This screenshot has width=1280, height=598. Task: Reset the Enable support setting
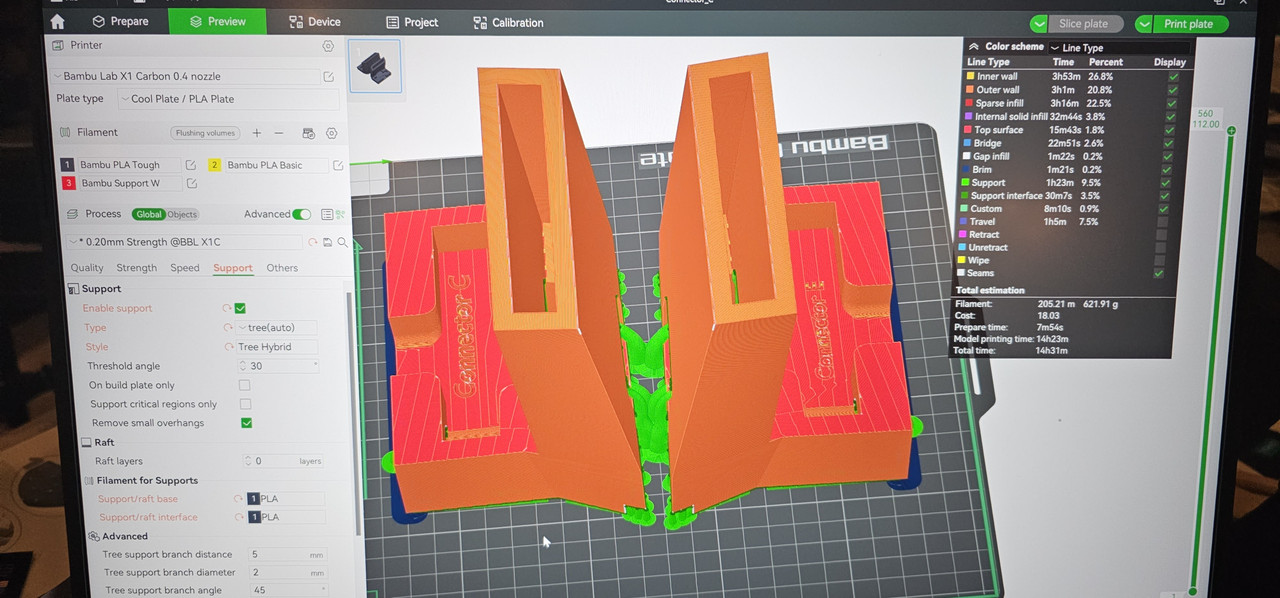tap(227, 308)
